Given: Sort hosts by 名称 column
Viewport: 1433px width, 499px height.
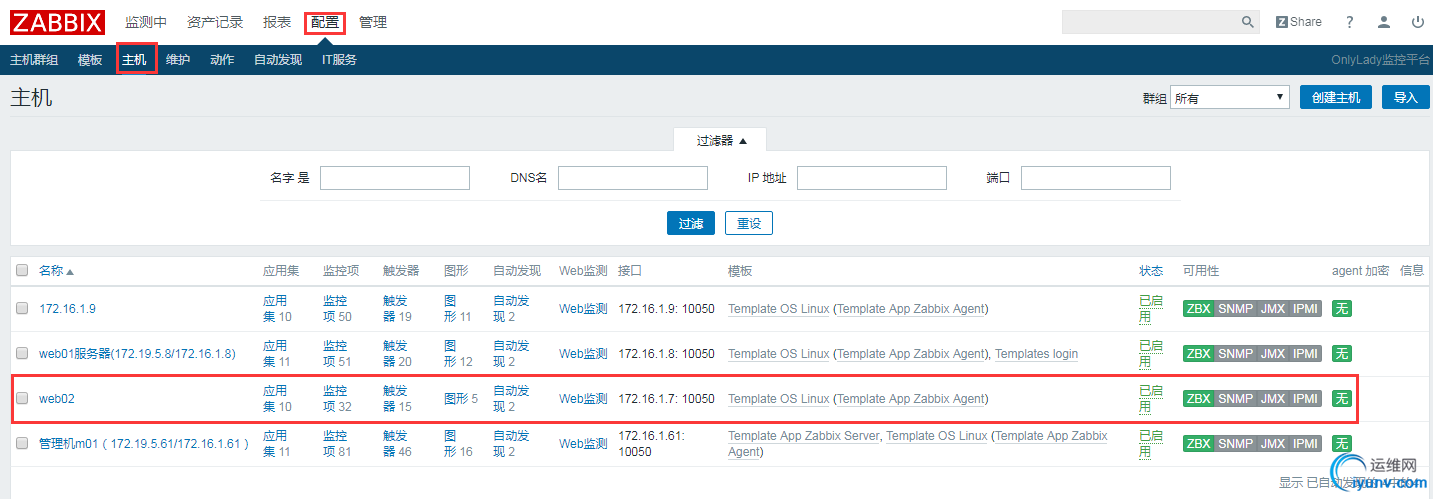Looking at the screenshot, I should 56,271.
